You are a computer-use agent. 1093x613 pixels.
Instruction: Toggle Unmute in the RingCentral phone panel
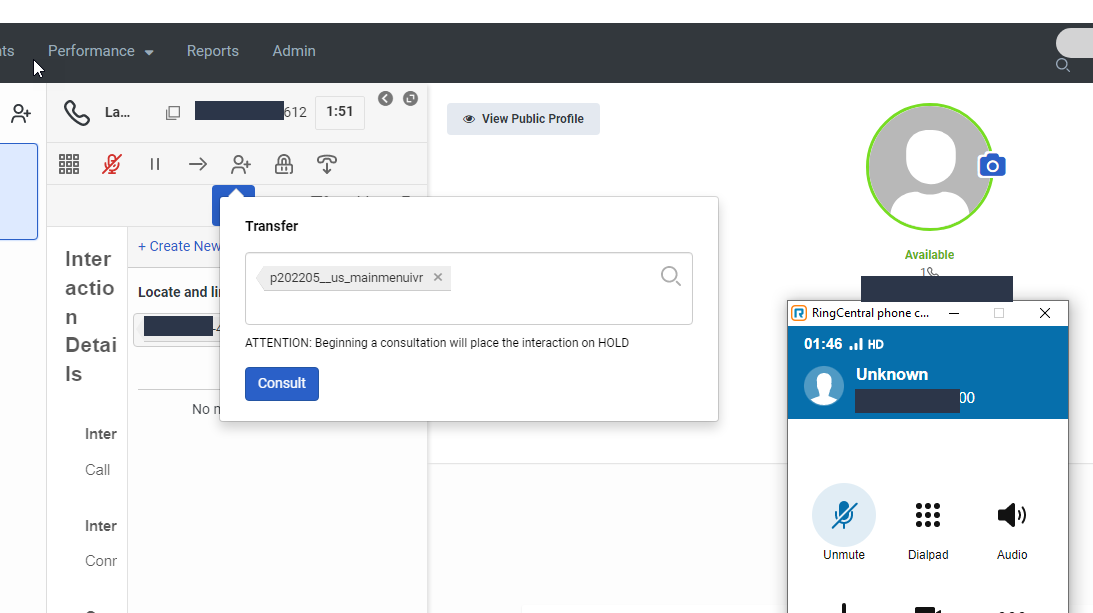[844, 514]
